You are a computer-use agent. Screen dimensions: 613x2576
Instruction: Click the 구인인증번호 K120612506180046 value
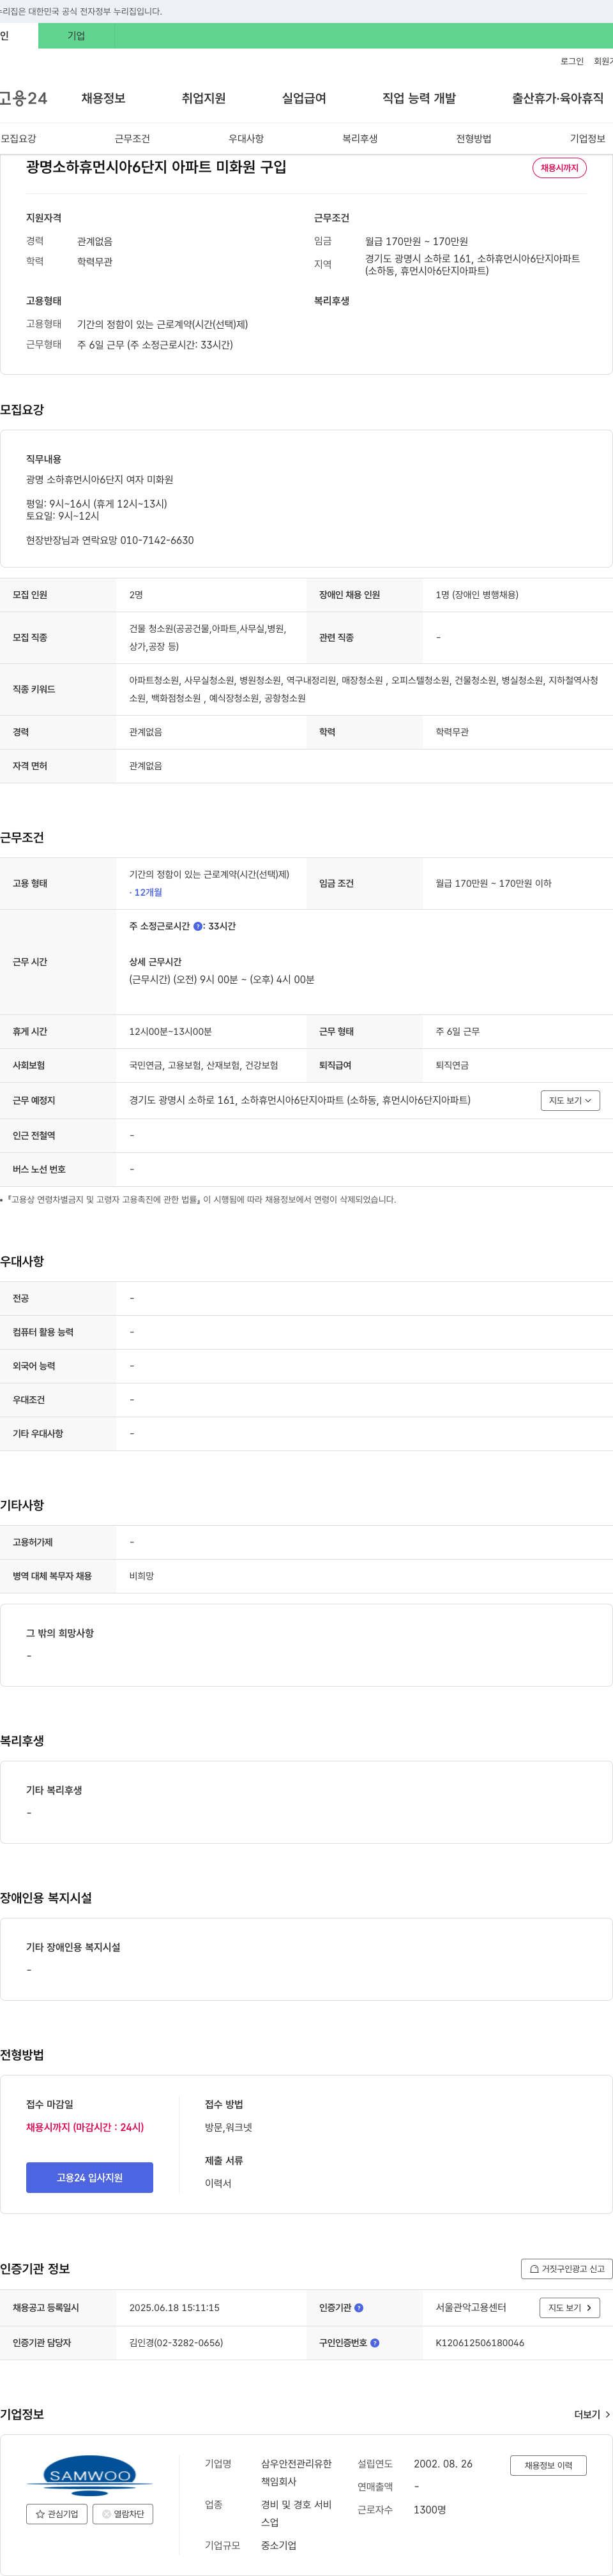pyautogui.click(x=480, y=2343)
